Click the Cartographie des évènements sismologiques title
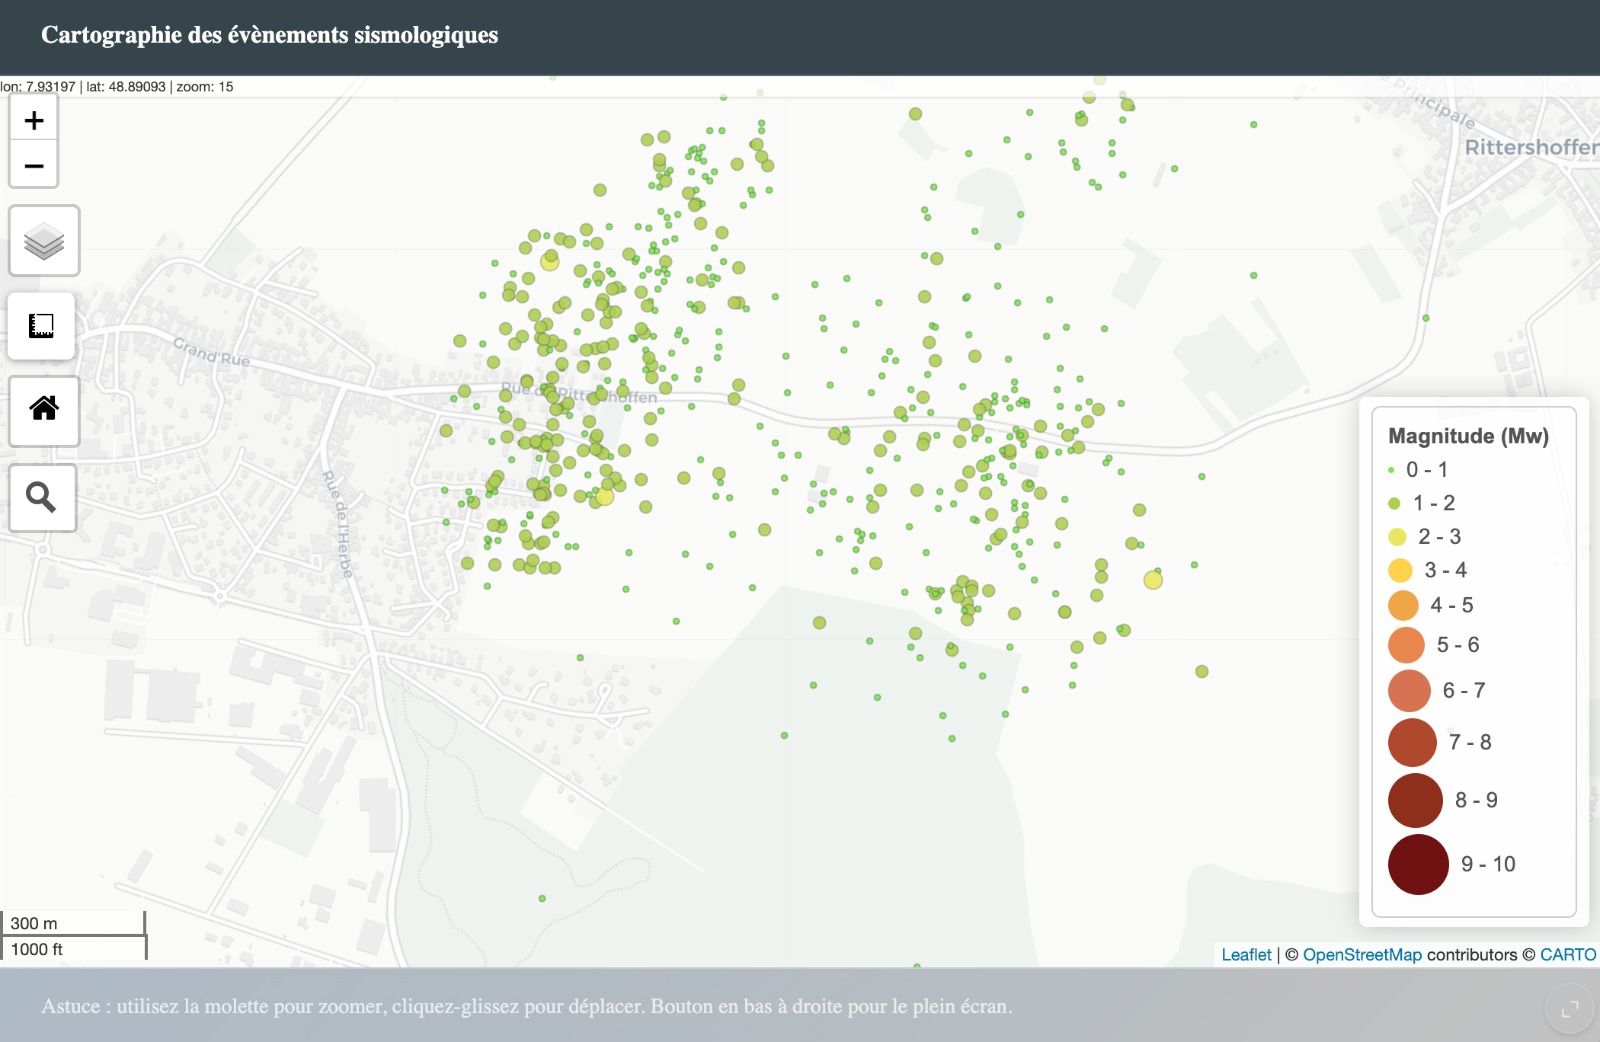This screenshot has width=1600, height=1042. click(269, 35)
